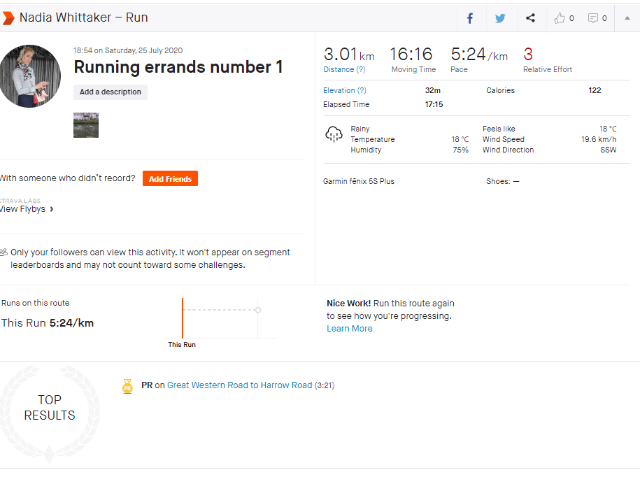Open the Learn More link
The height and width of the screenshot is (477, 640).
[x=349, y=328]
